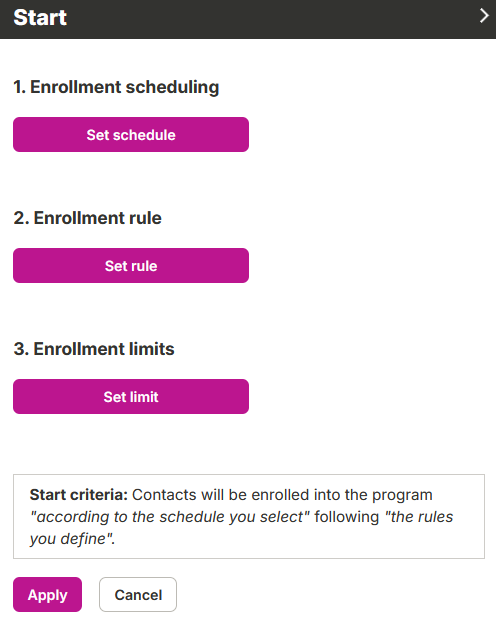Click the Contacts will be enrolled sentence
Screen dimensions: 496x624
click(282, 495)
